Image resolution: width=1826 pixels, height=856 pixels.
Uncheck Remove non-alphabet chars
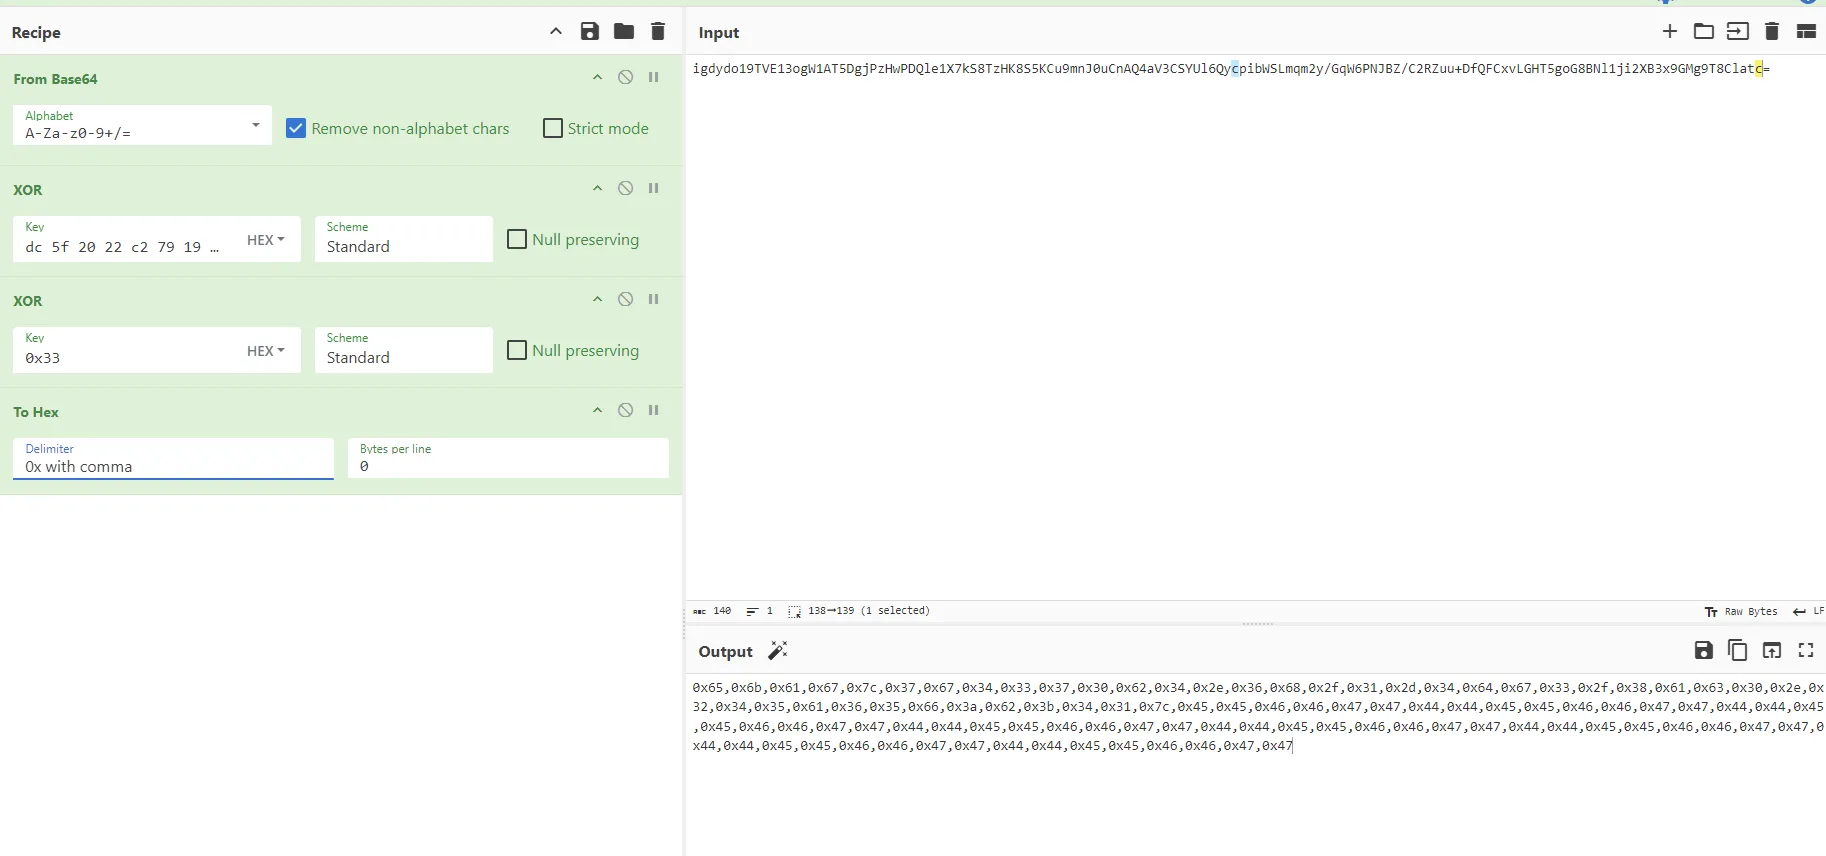point(296,128)
